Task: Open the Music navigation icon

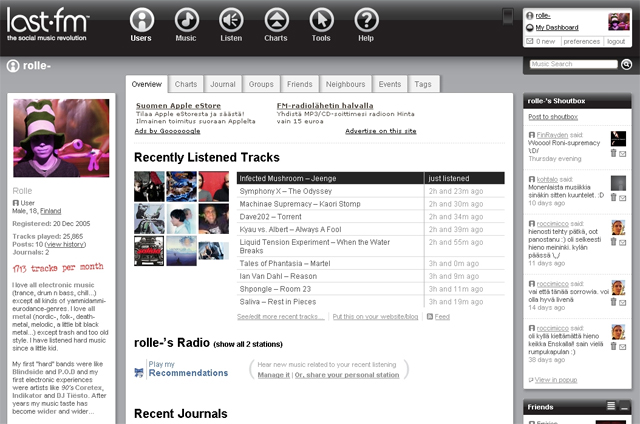Action: coord(187,20)
